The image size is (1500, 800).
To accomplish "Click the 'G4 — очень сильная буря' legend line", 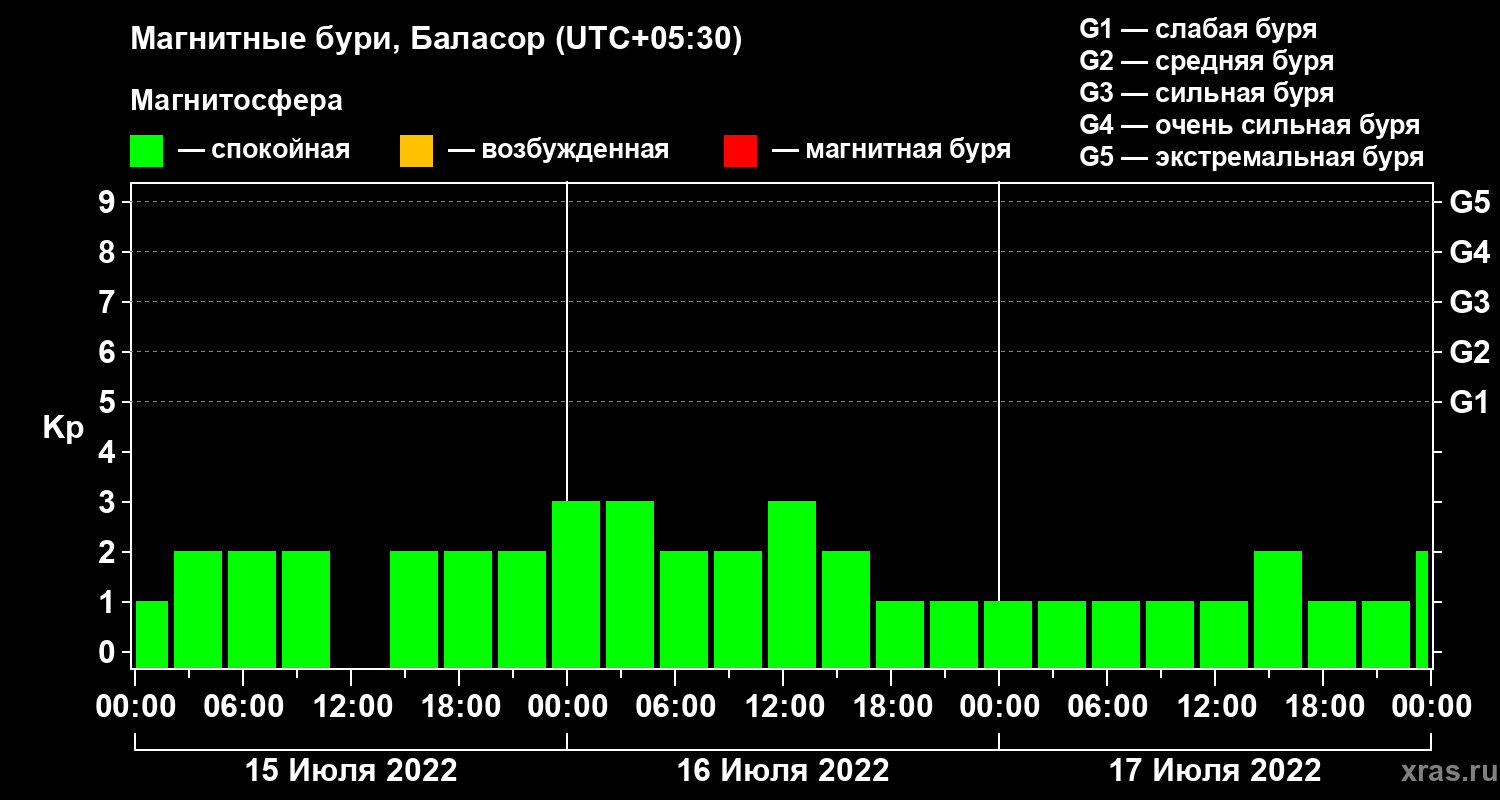I will click(x=1250, y=125).
